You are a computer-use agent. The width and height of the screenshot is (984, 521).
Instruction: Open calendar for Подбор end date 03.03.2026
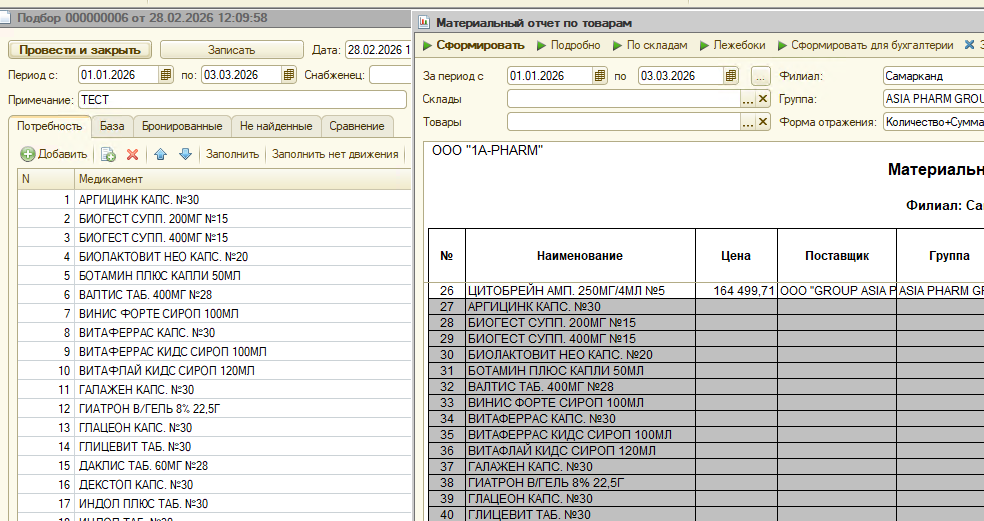click(x=289, y=75)
